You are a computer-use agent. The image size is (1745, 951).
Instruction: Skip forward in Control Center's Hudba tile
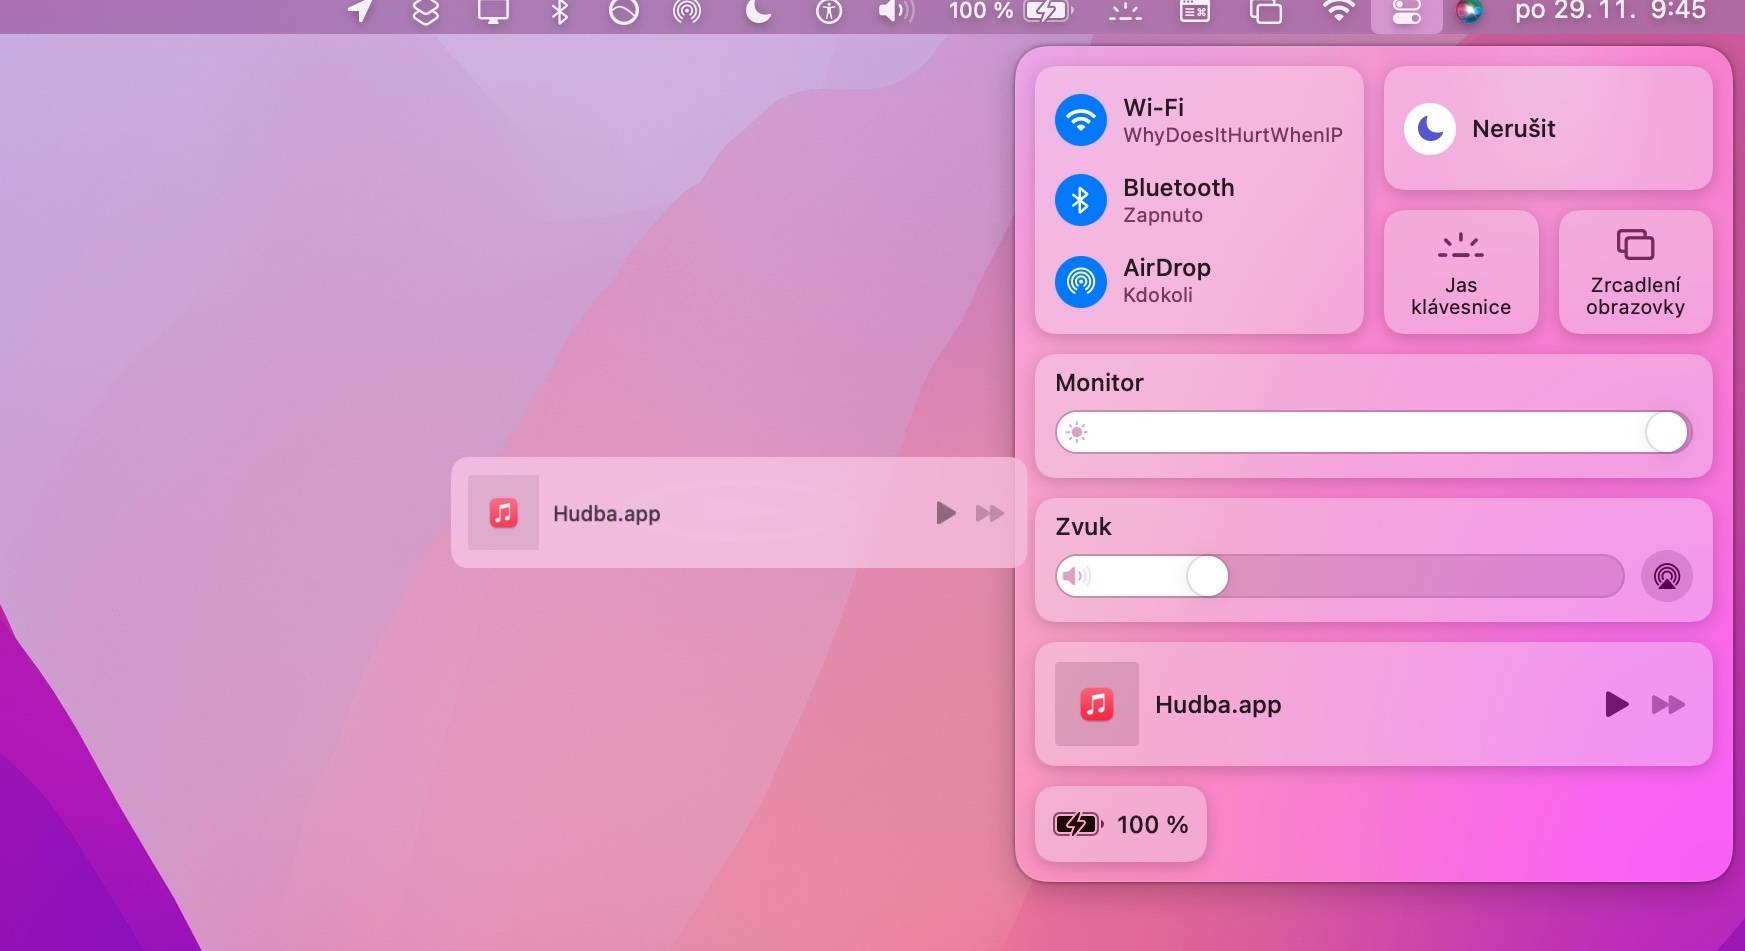(1668, 704)
